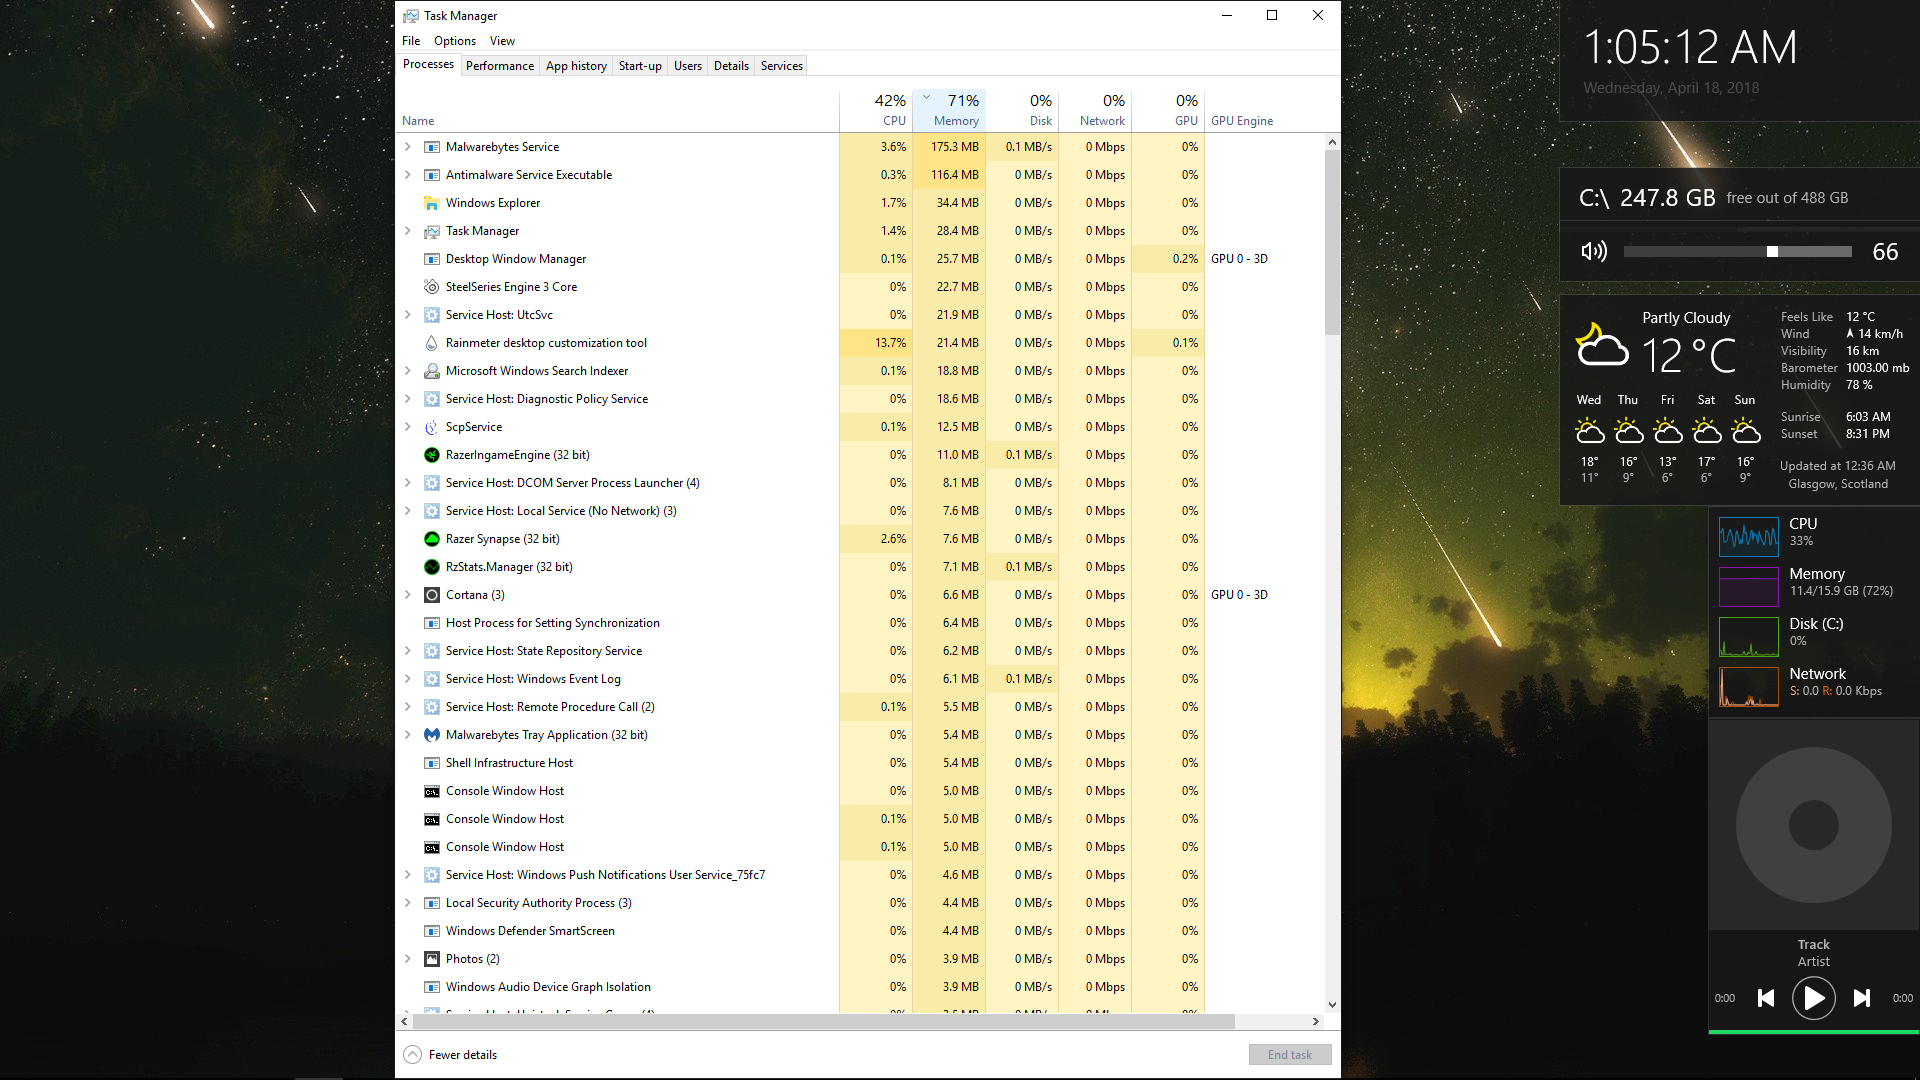Click the horizontal scrollbar in Task Manager
1920x1080 pixels.
(824, 1022)
